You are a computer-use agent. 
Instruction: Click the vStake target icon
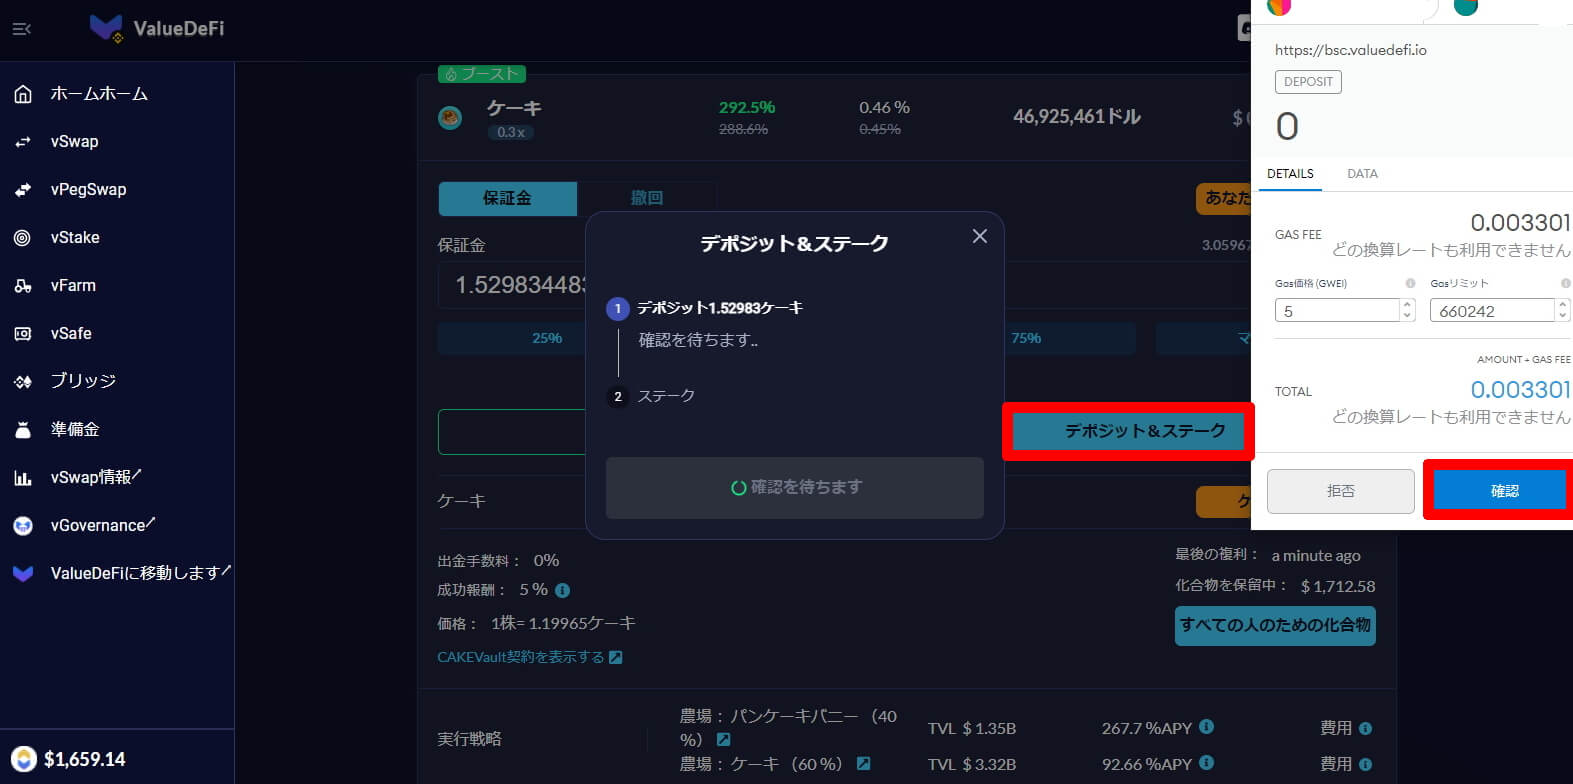(23, 238)
